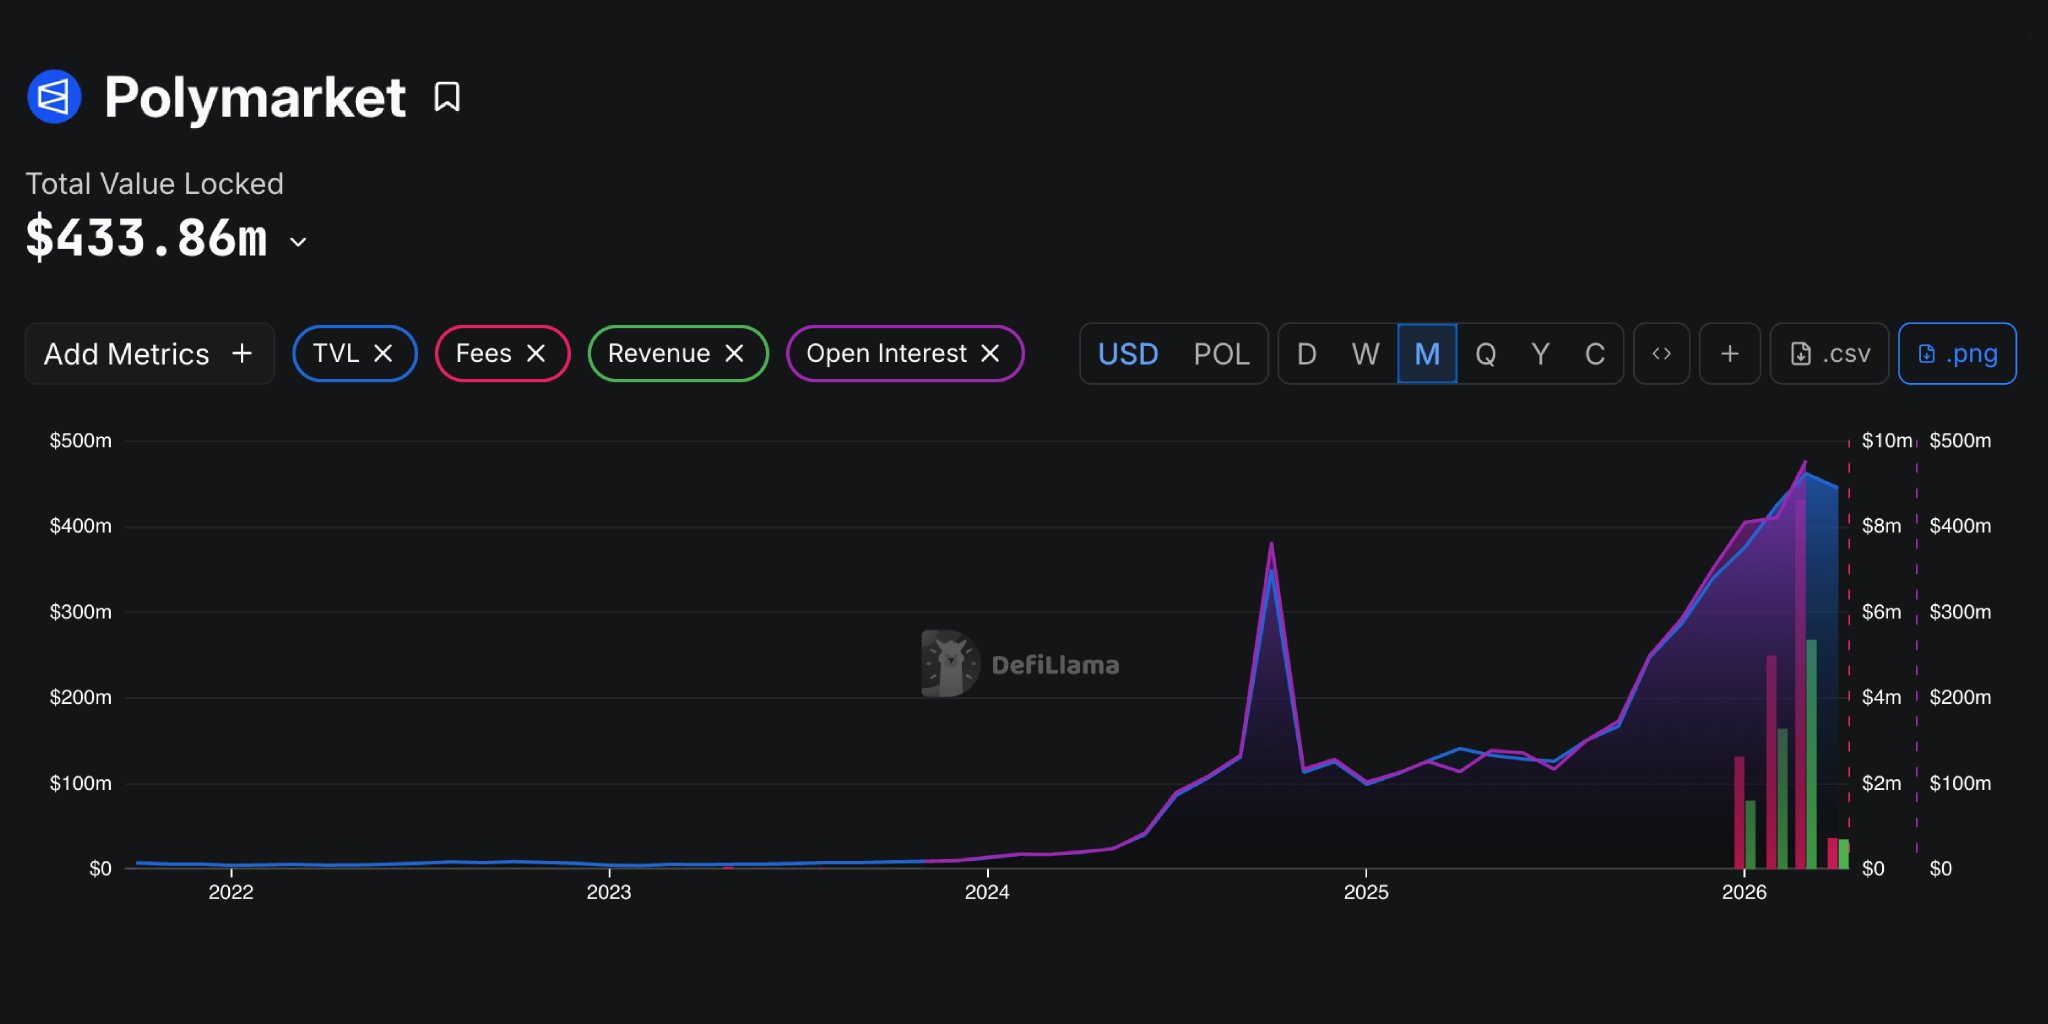Select the weekly (W) interval

coord(1365,354)
